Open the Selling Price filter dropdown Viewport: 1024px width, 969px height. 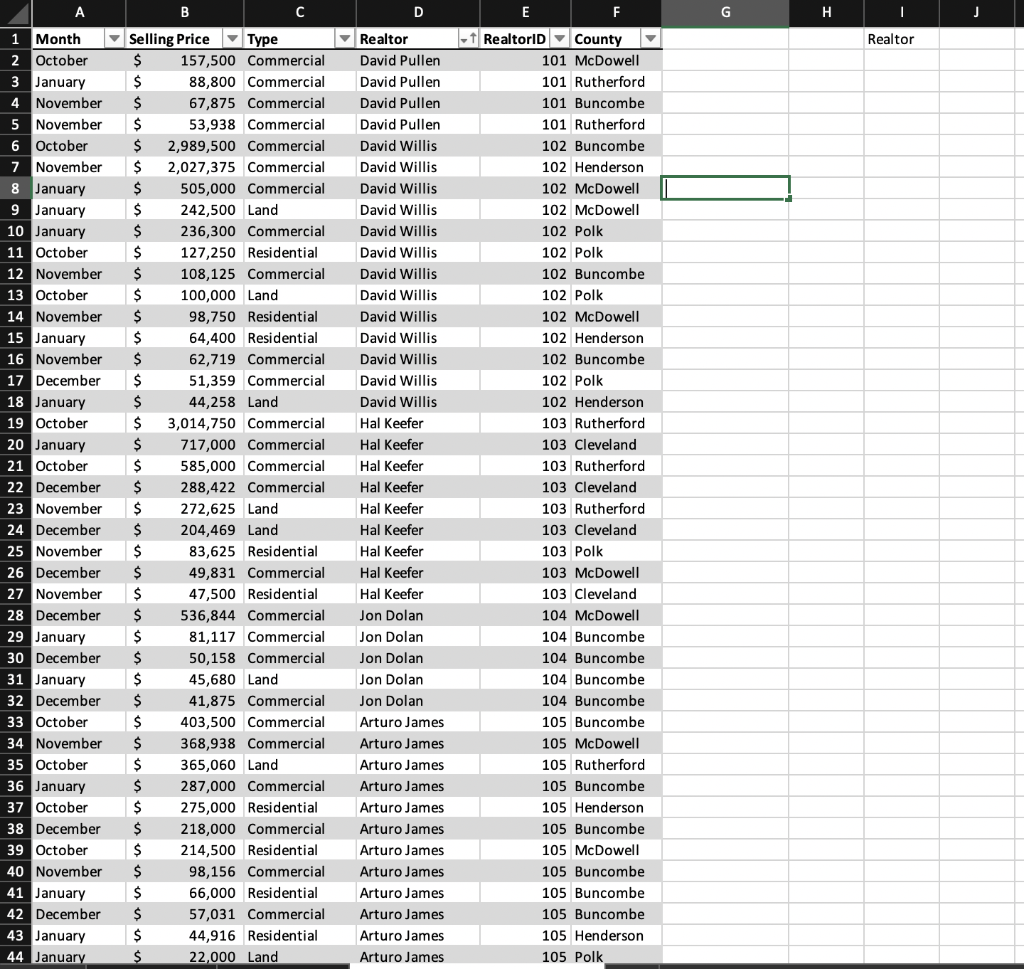pos(232,39)
